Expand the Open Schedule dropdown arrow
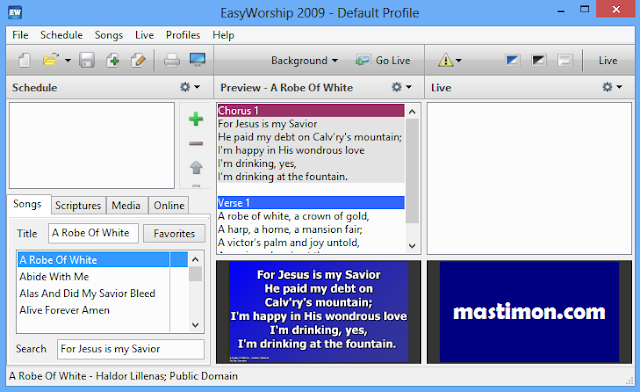Image resolution: width=640 pixels, height=392 pixels. [68, 60]
